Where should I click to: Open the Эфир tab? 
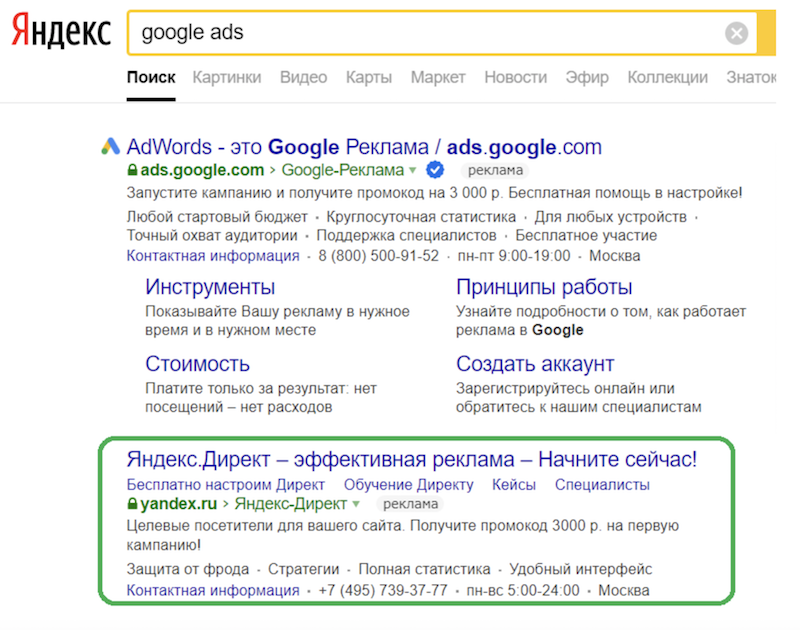[x=587, y=77]
